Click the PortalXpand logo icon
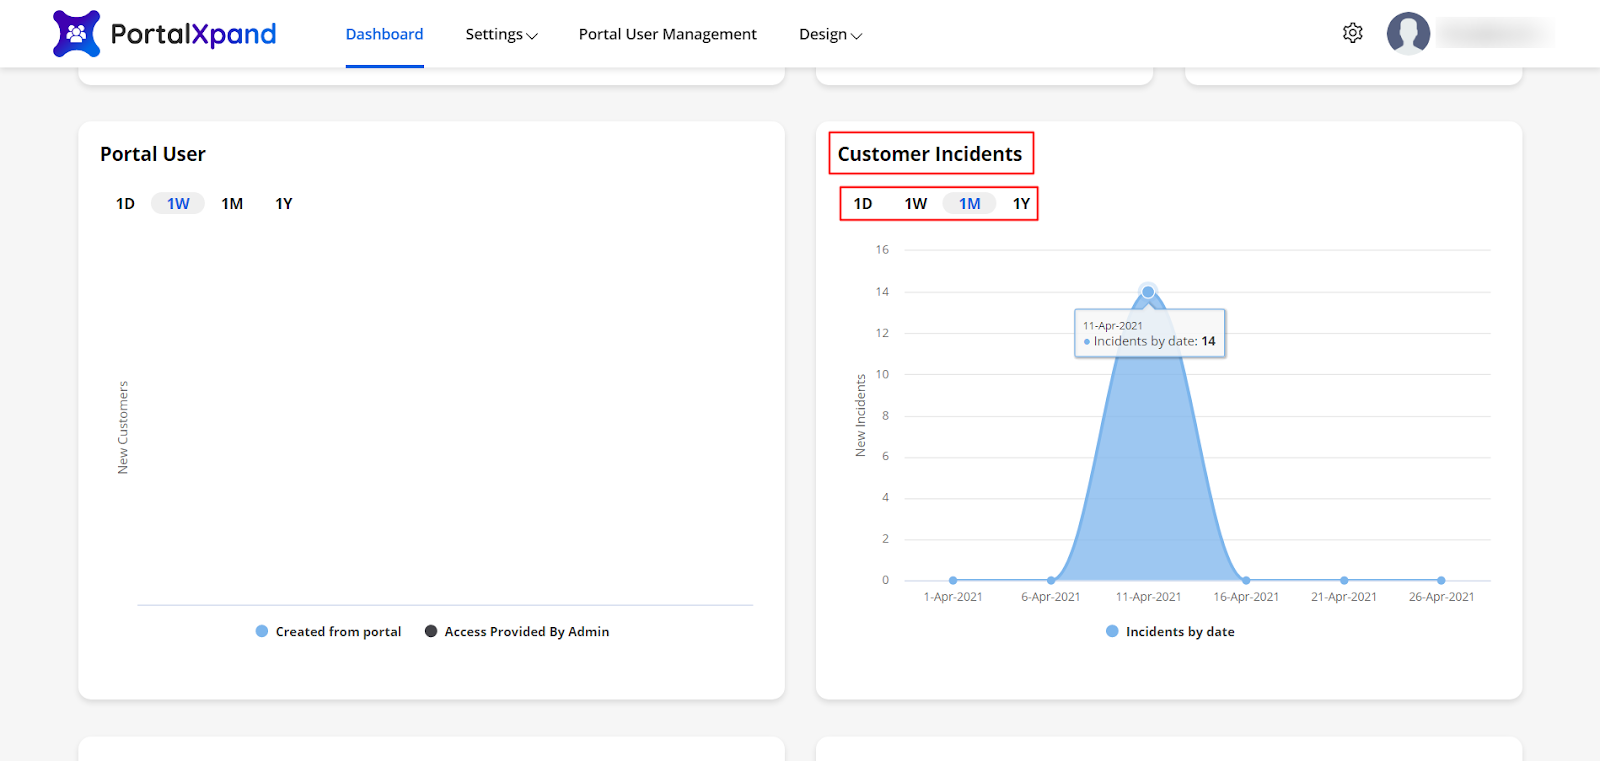Viewport: 1600px width, 761px height. [x=76, y=34]
